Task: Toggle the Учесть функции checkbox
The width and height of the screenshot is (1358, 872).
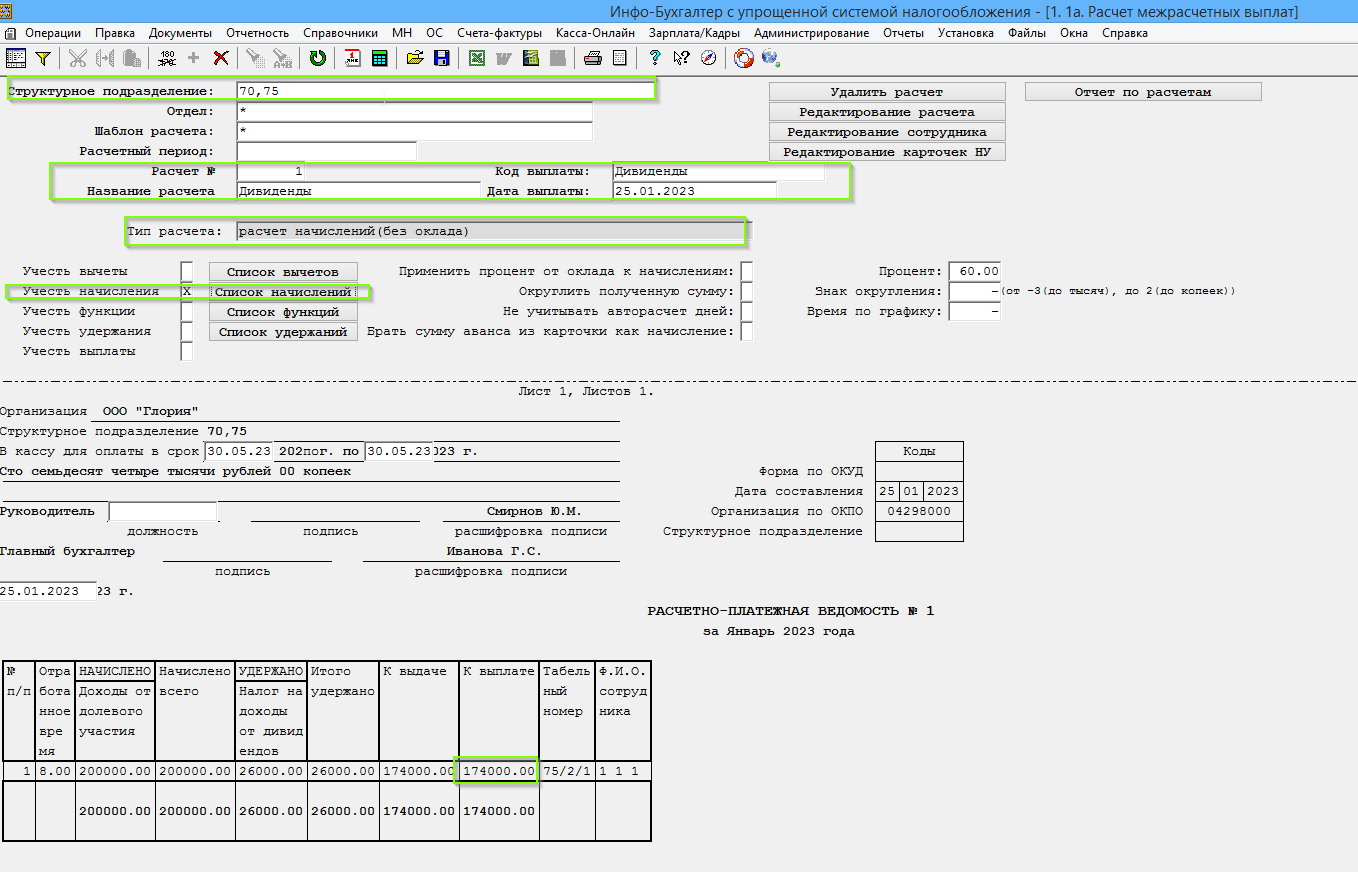Action: pyautogui.click(x=187, y=311)
